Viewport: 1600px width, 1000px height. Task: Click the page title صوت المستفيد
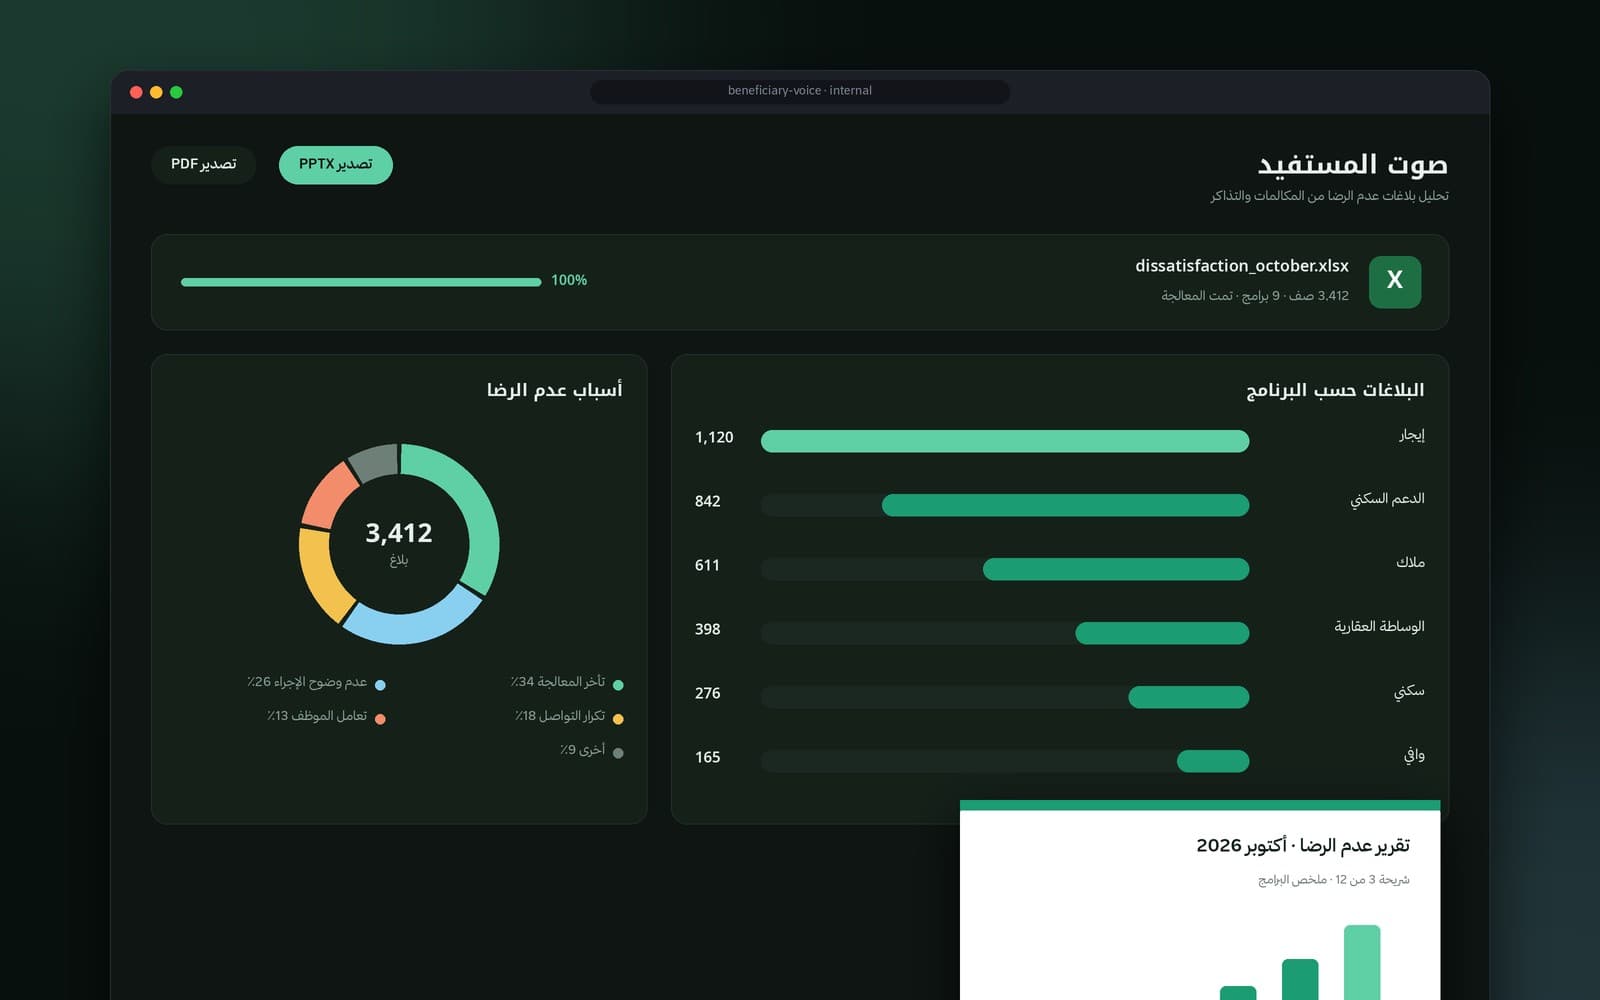[1352, 164]
